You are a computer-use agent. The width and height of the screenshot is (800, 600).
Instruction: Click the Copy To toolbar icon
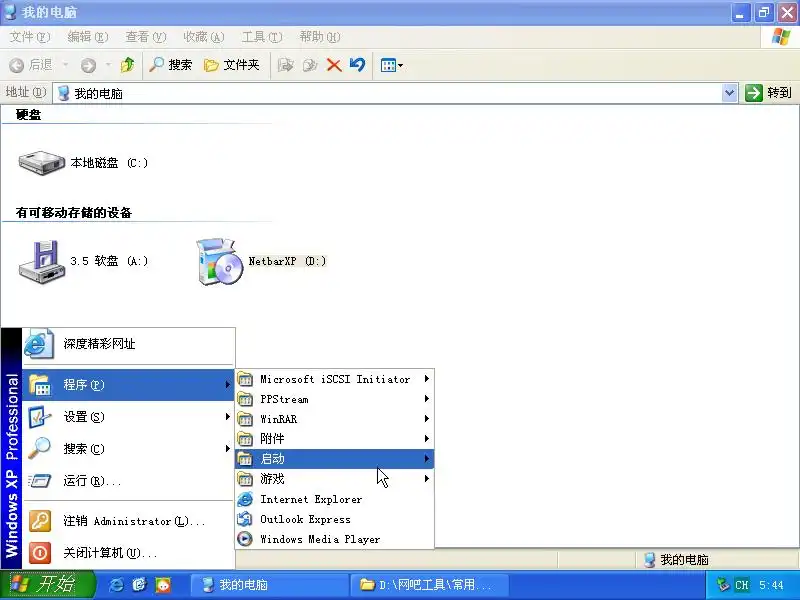(x=310, y=65)
